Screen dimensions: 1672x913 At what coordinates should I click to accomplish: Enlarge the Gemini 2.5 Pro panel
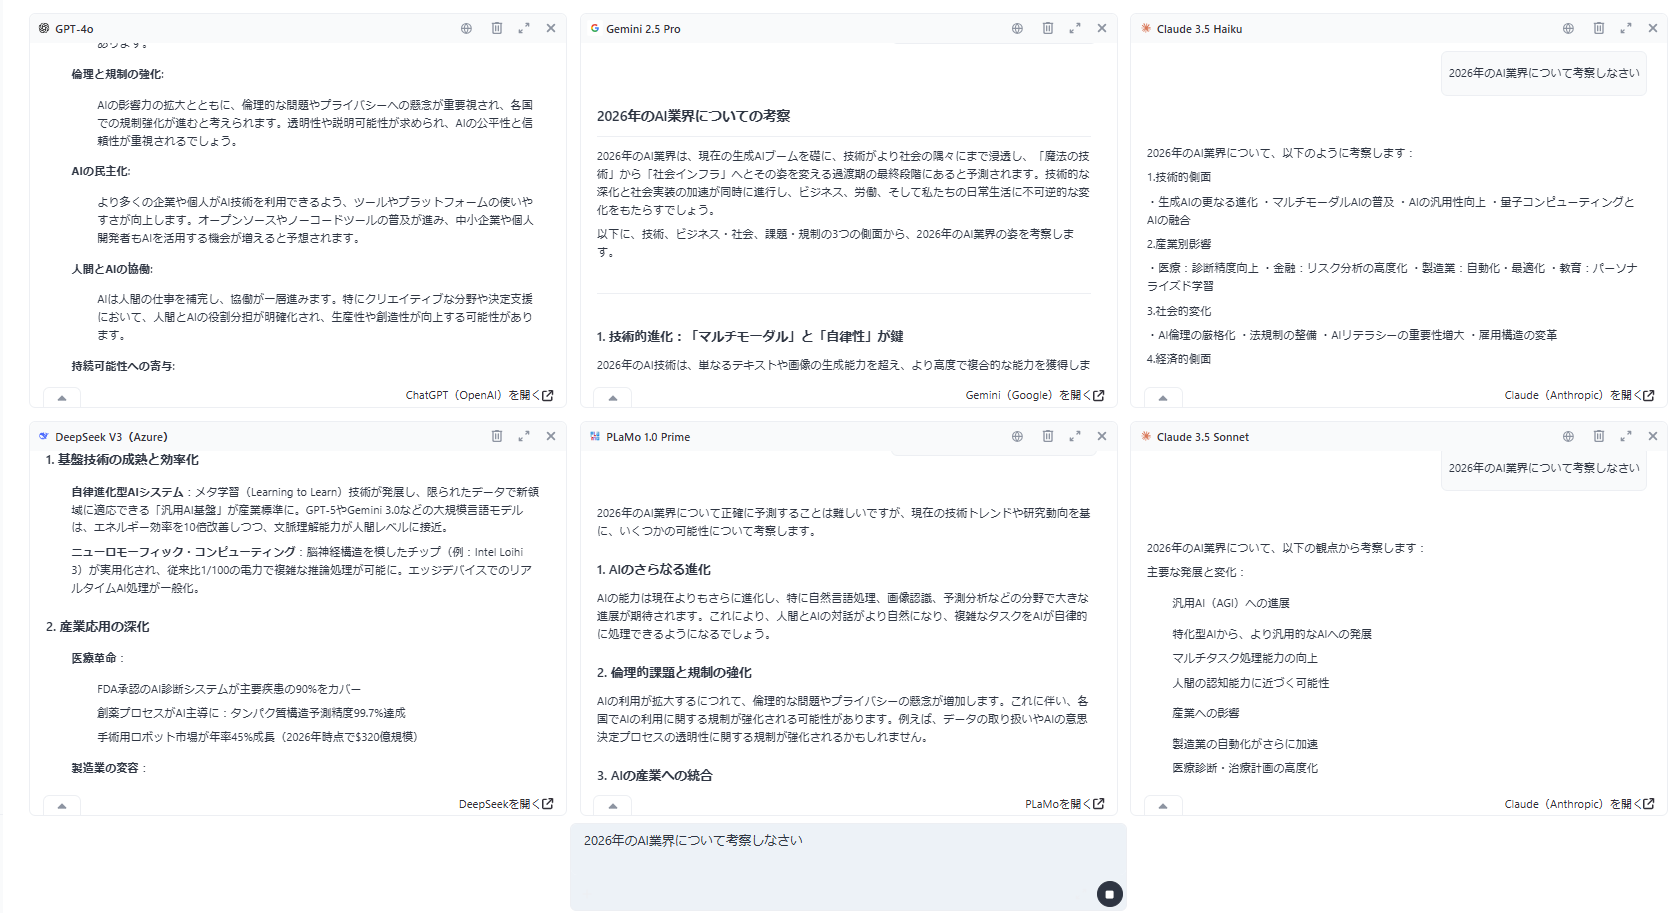(1075, 29)
